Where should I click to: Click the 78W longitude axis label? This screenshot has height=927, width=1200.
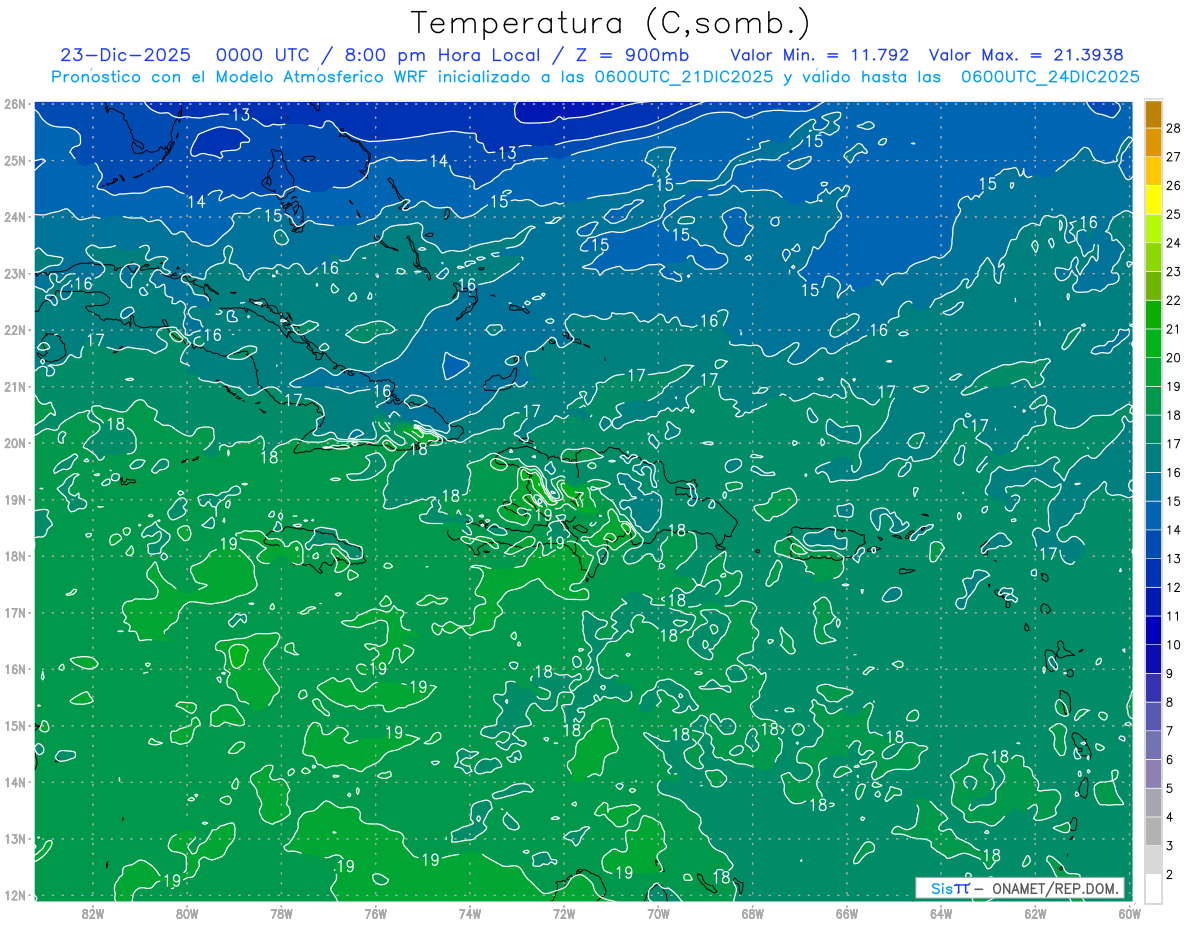click(281, 913)
